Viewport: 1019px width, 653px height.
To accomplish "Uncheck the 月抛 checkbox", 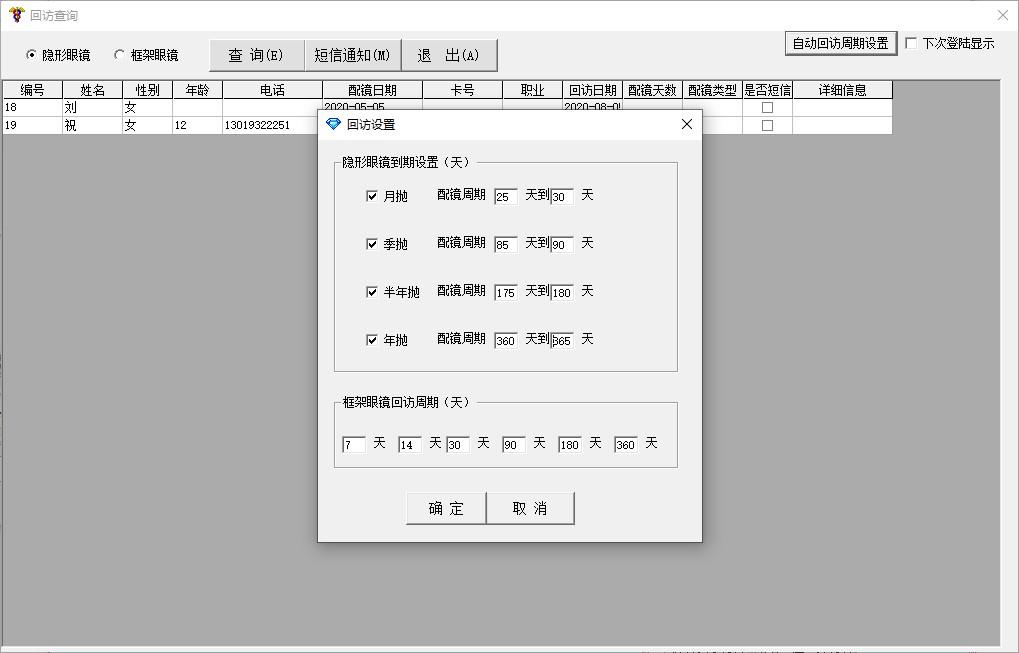I will [372, 196].
